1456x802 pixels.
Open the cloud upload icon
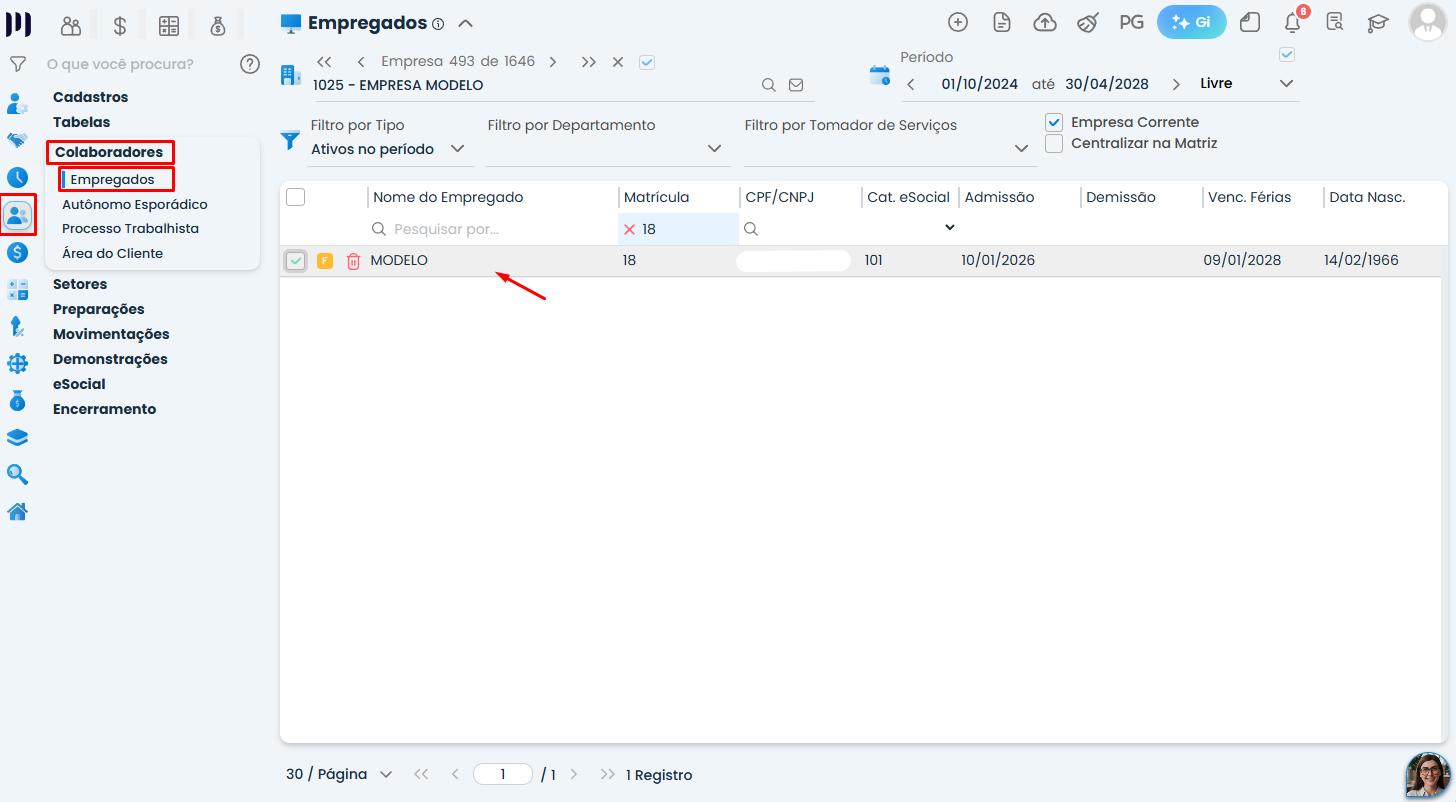coord(1045,22)
